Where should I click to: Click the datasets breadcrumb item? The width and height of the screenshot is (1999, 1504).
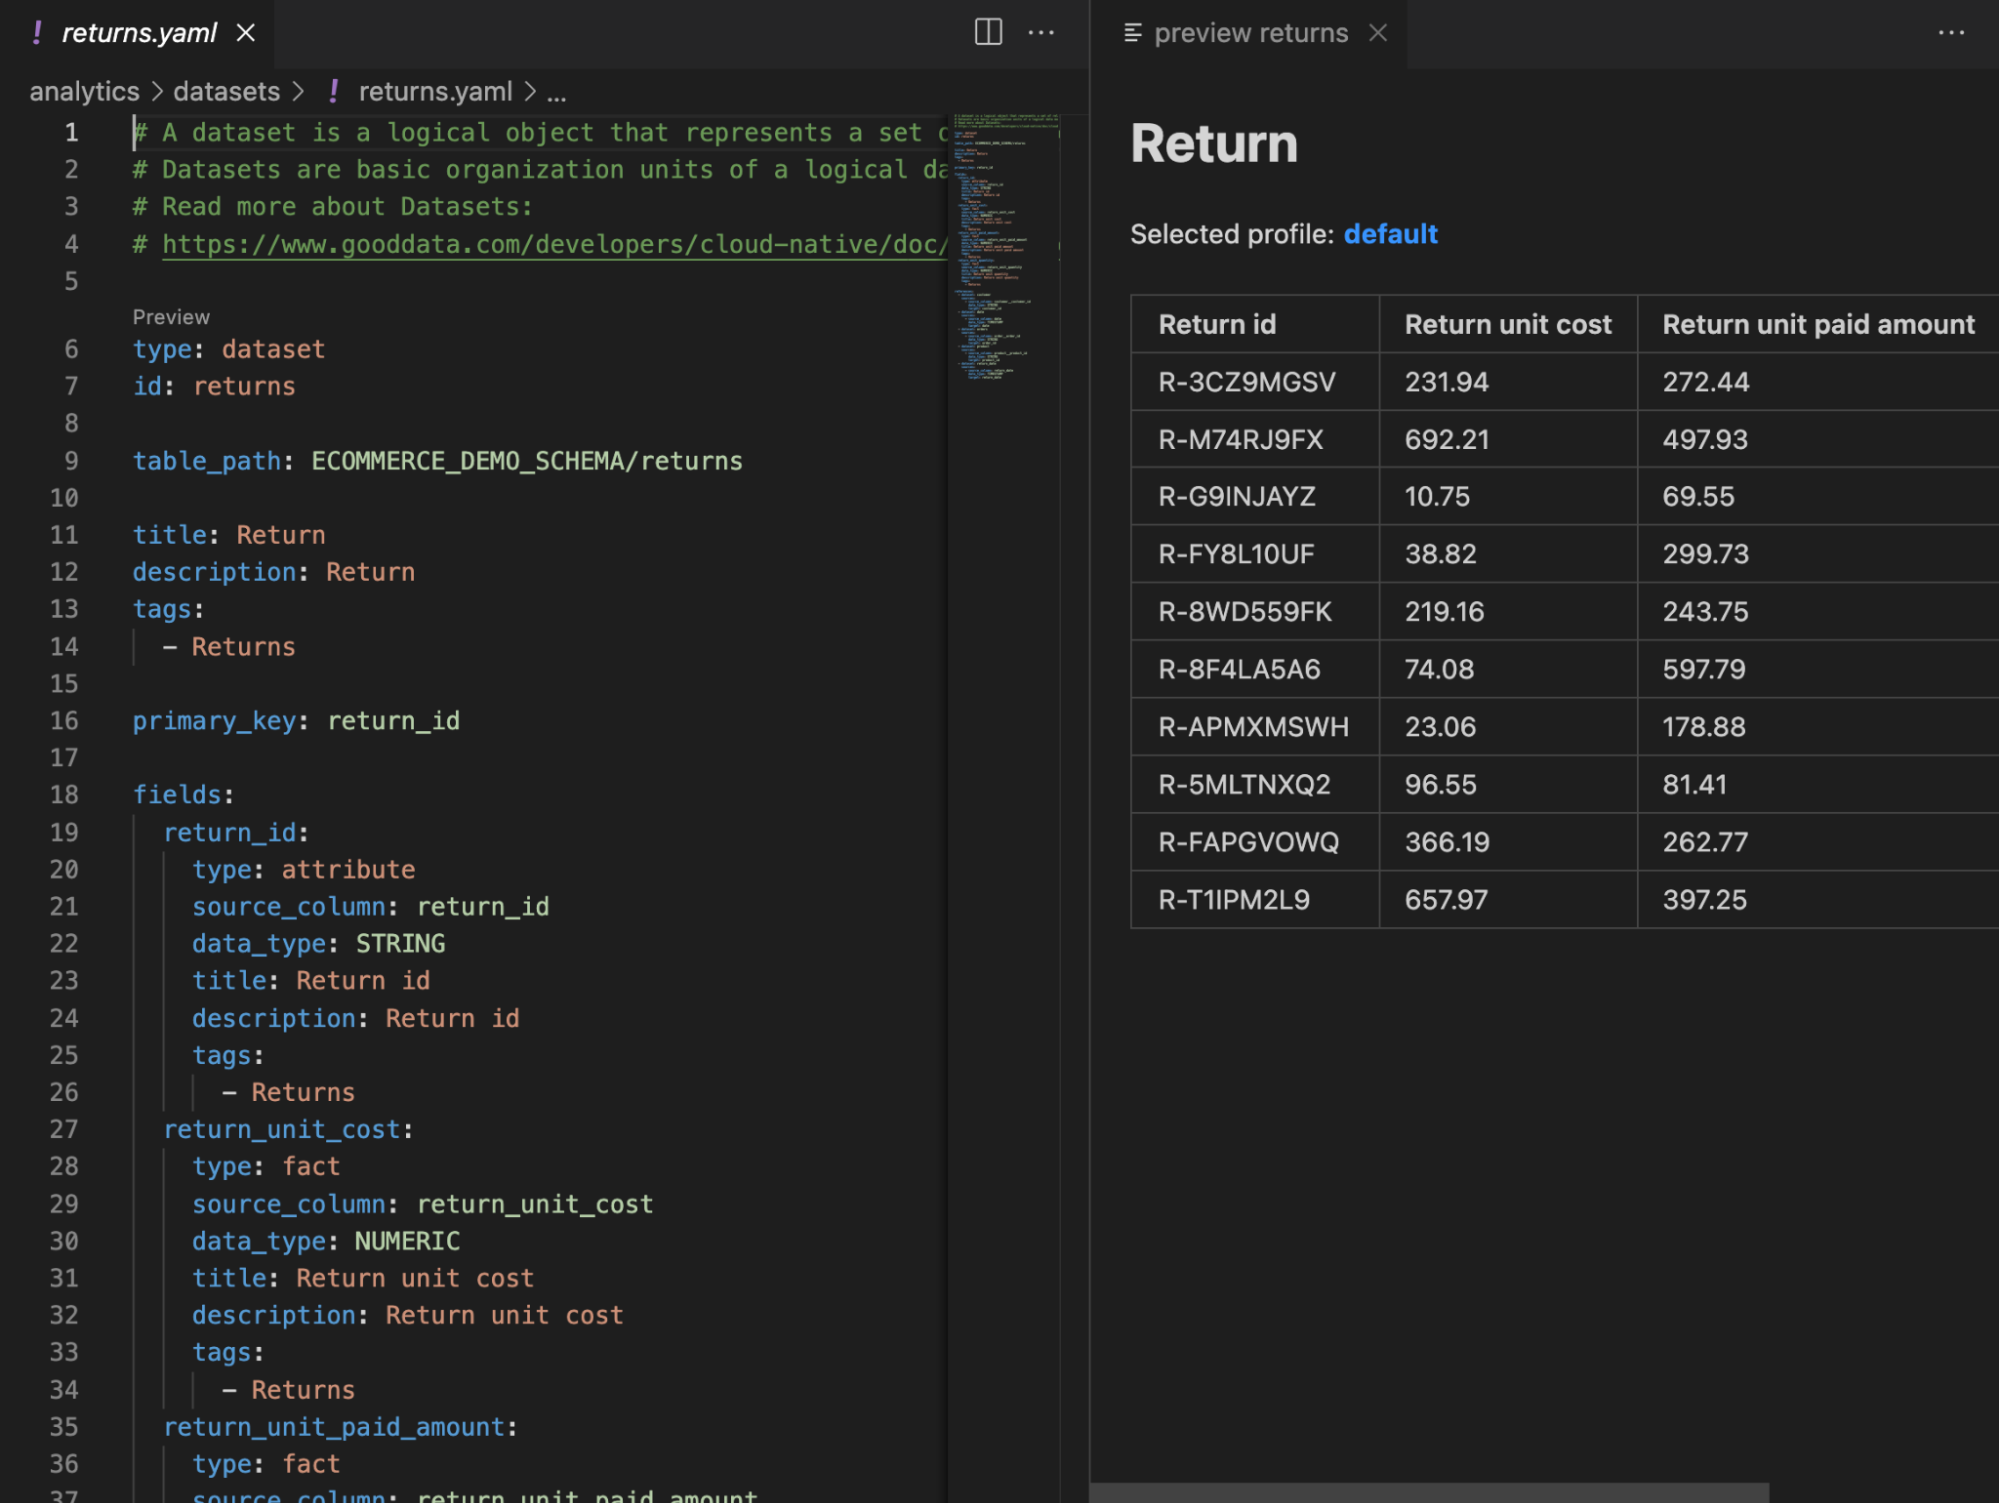click(226, 91)
